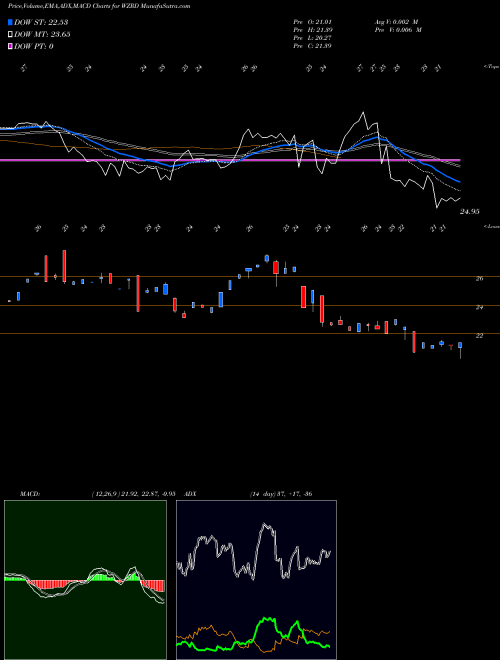
Task: Click the white DOW MT legend swatch
Action: (x=10, y=35)
